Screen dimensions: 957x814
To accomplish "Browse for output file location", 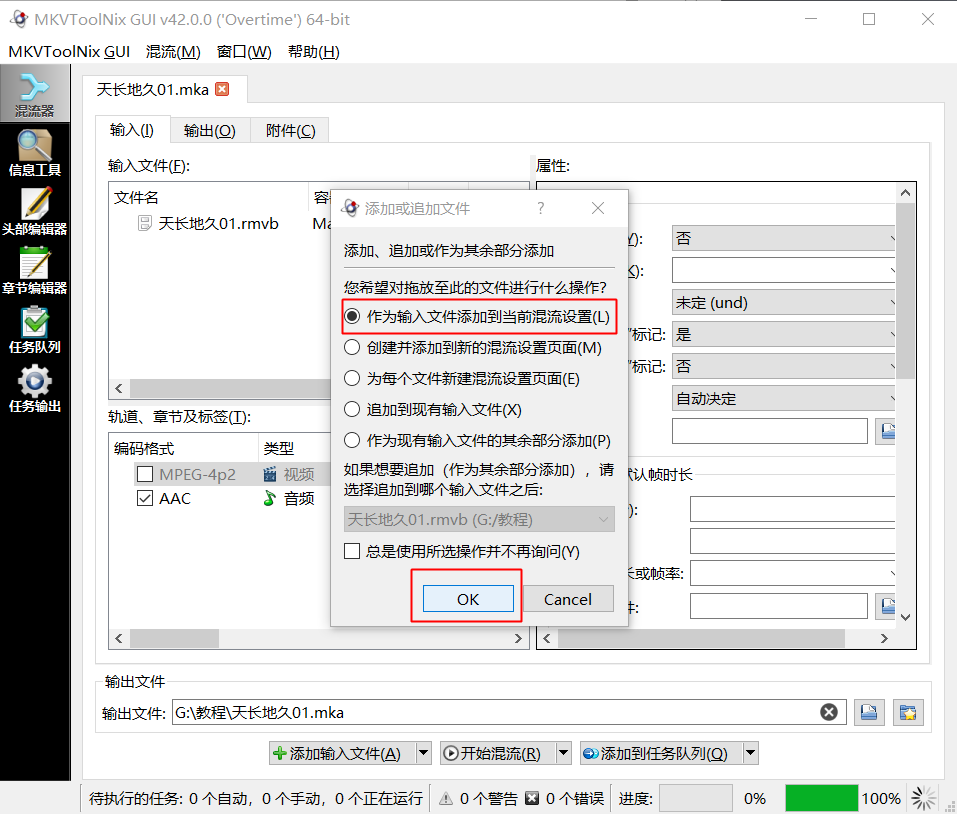I will pyautogui.click(x=869, y=712).
